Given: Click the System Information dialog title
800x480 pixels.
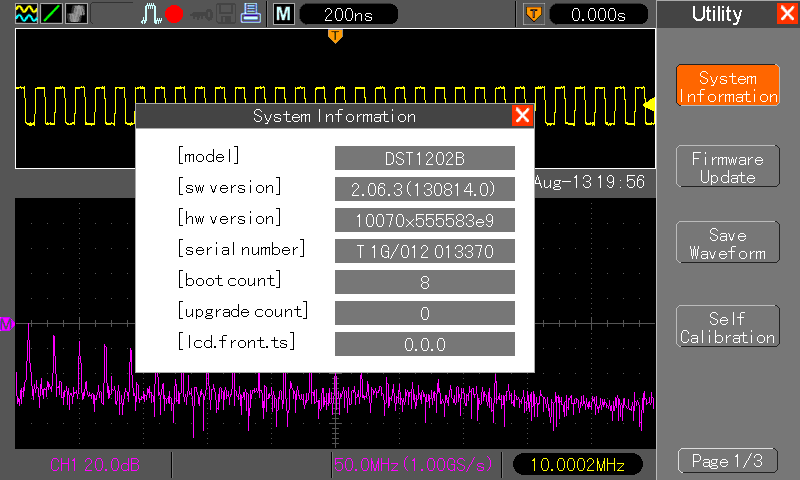Looking at the screenshot, I should pyautogui.click(x=334, y=116).
